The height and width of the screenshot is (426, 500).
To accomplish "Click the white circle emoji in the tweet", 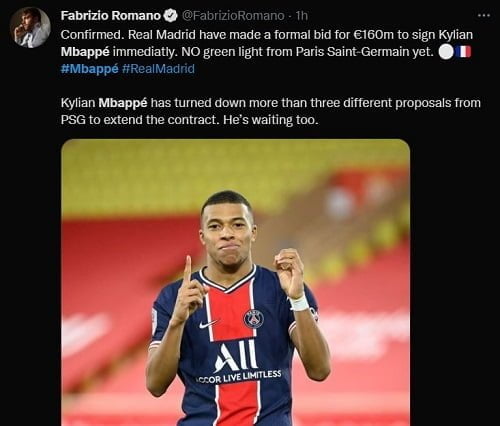I will 446,52.
